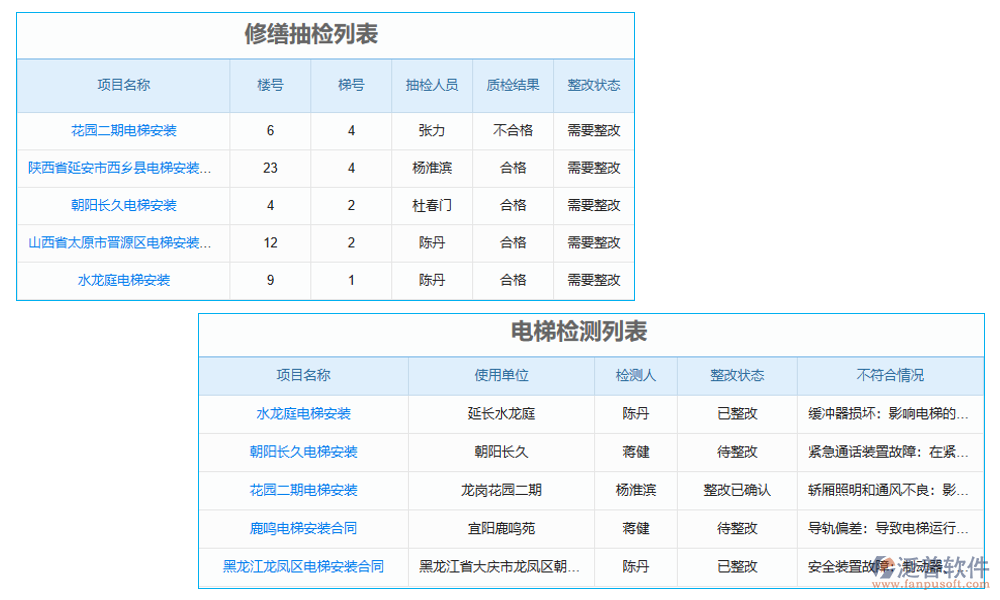Click the 需要整改 status for 张力's row

592,130
